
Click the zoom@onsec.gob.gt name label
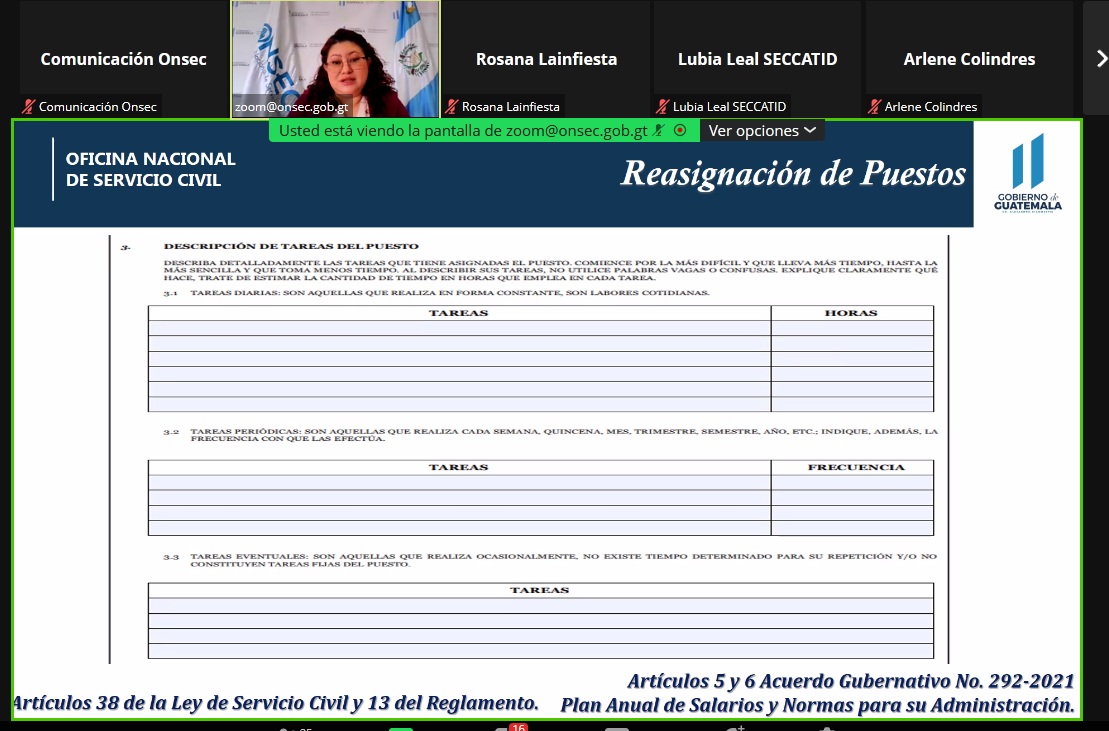[x=291, y=107]
